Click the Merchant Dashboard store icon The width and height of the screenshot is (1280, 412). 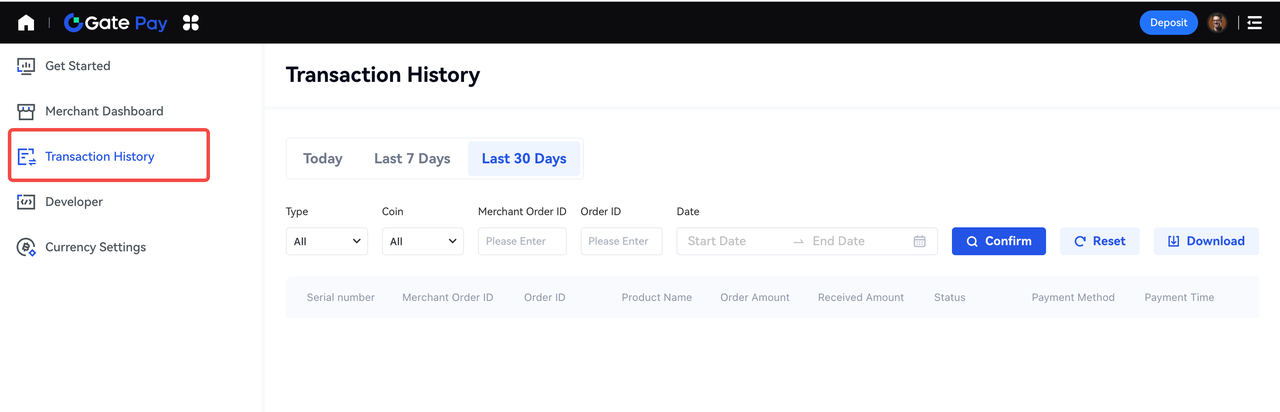26,111
